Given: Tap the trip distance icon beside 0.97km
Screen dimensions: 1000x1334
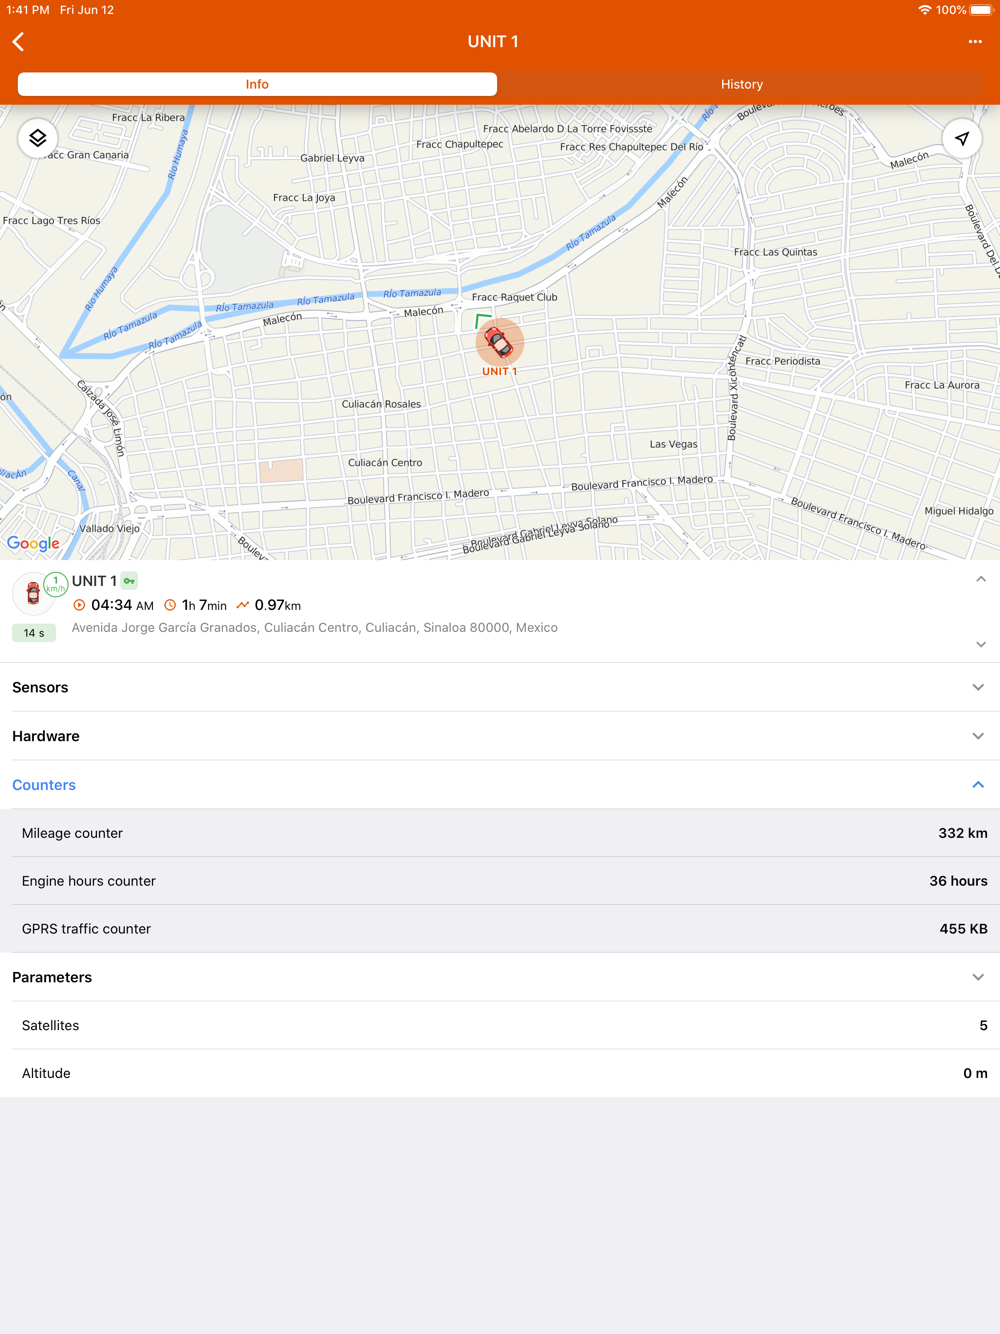Looking at the screenshot, I should tap(243, 605).
